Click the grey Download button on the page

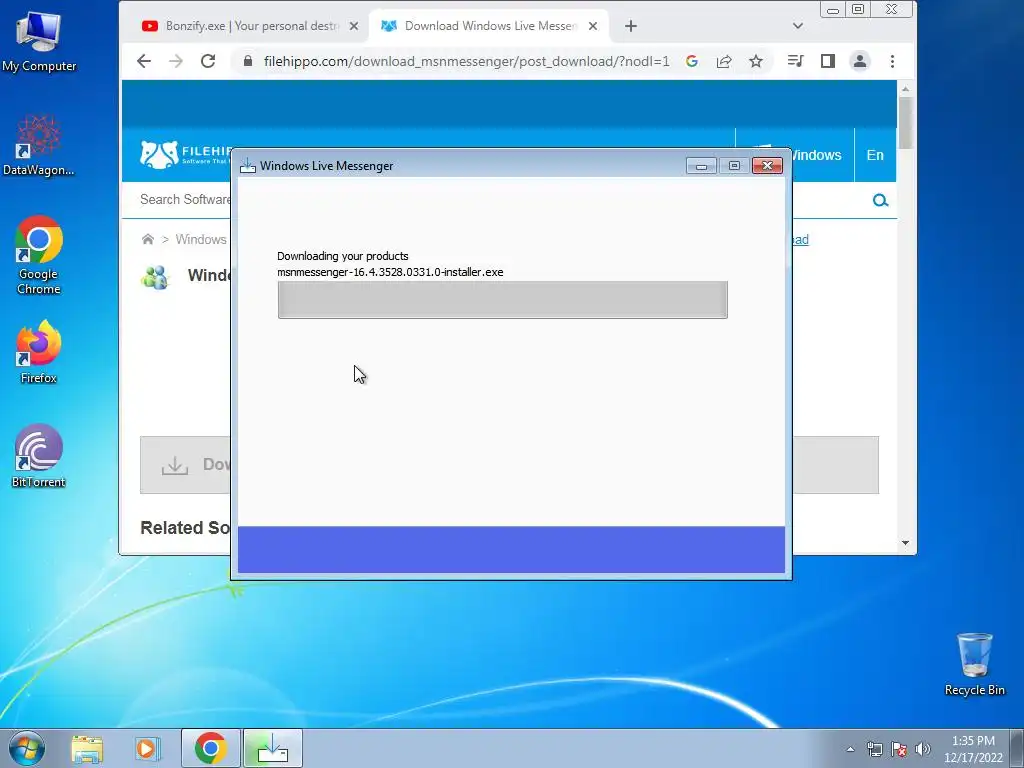[185, 465]
